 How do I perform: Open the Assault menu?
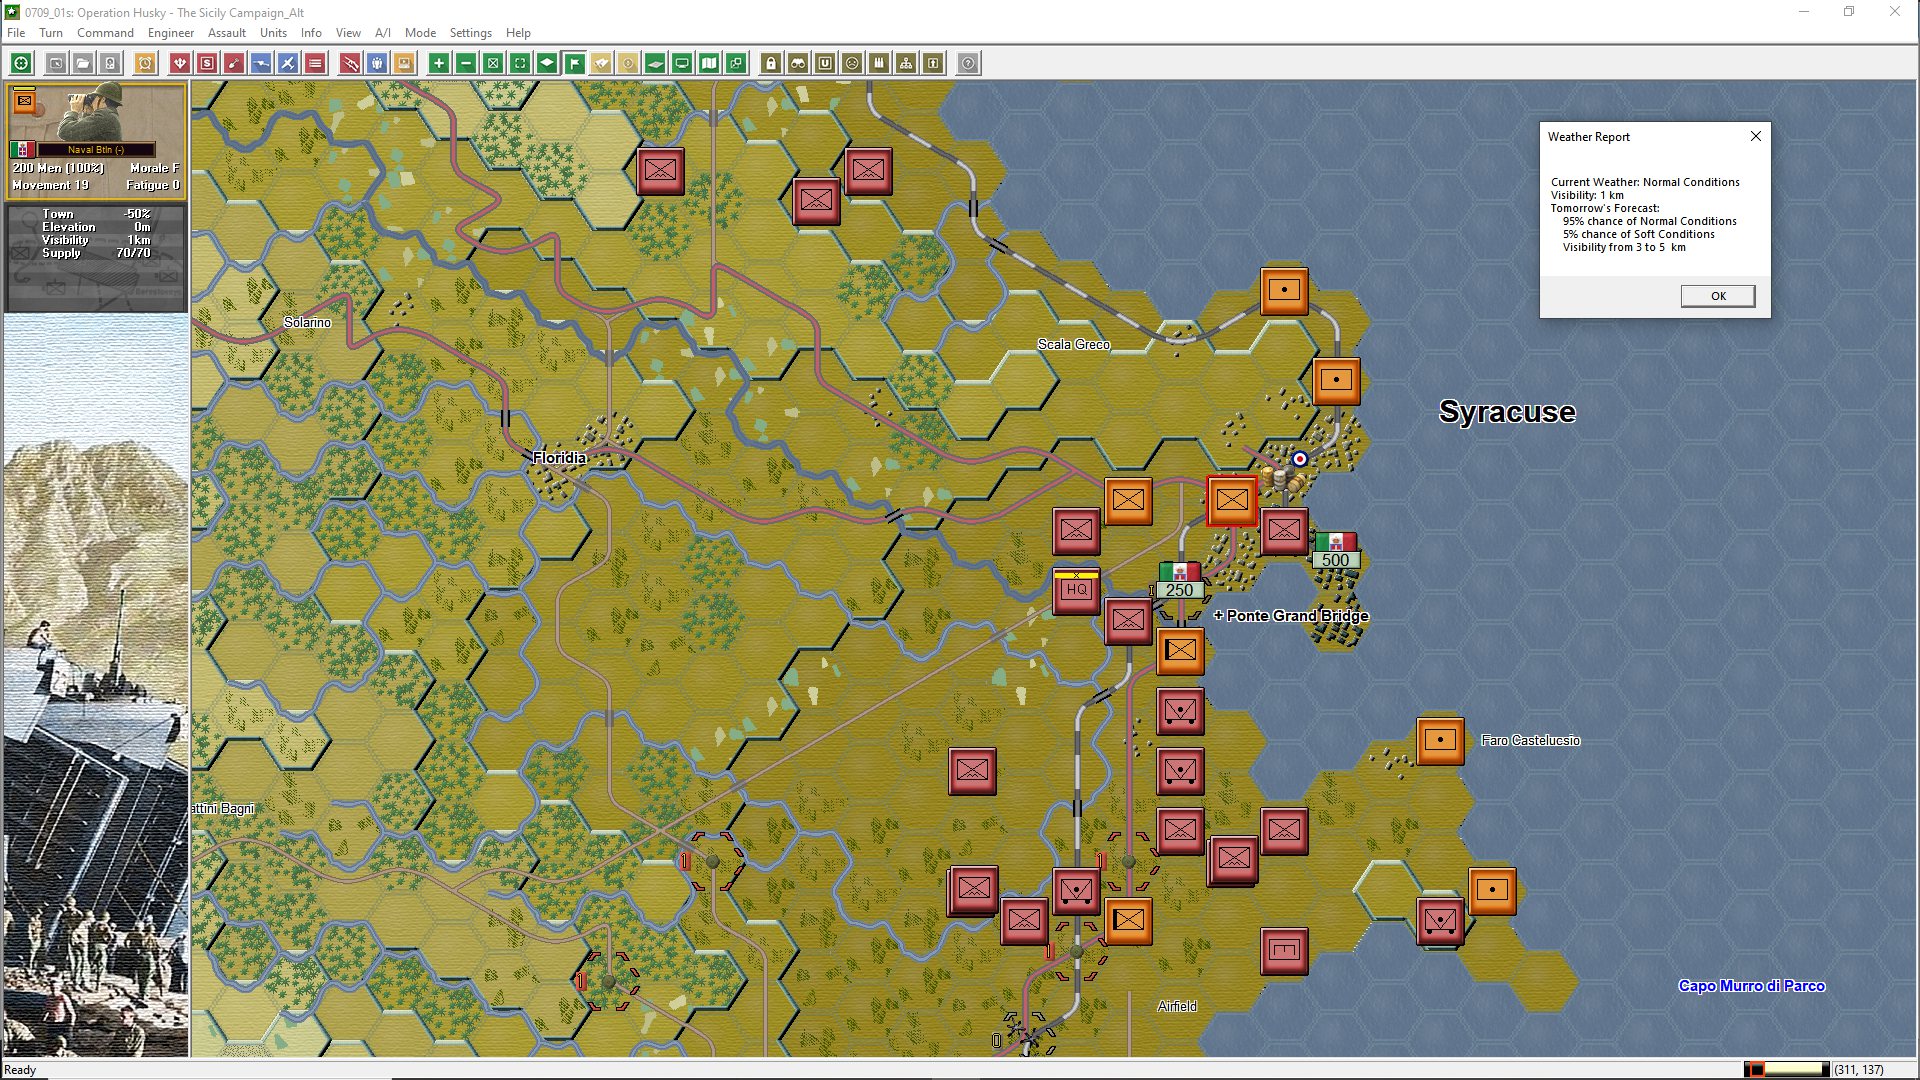[x=227, y=32]
